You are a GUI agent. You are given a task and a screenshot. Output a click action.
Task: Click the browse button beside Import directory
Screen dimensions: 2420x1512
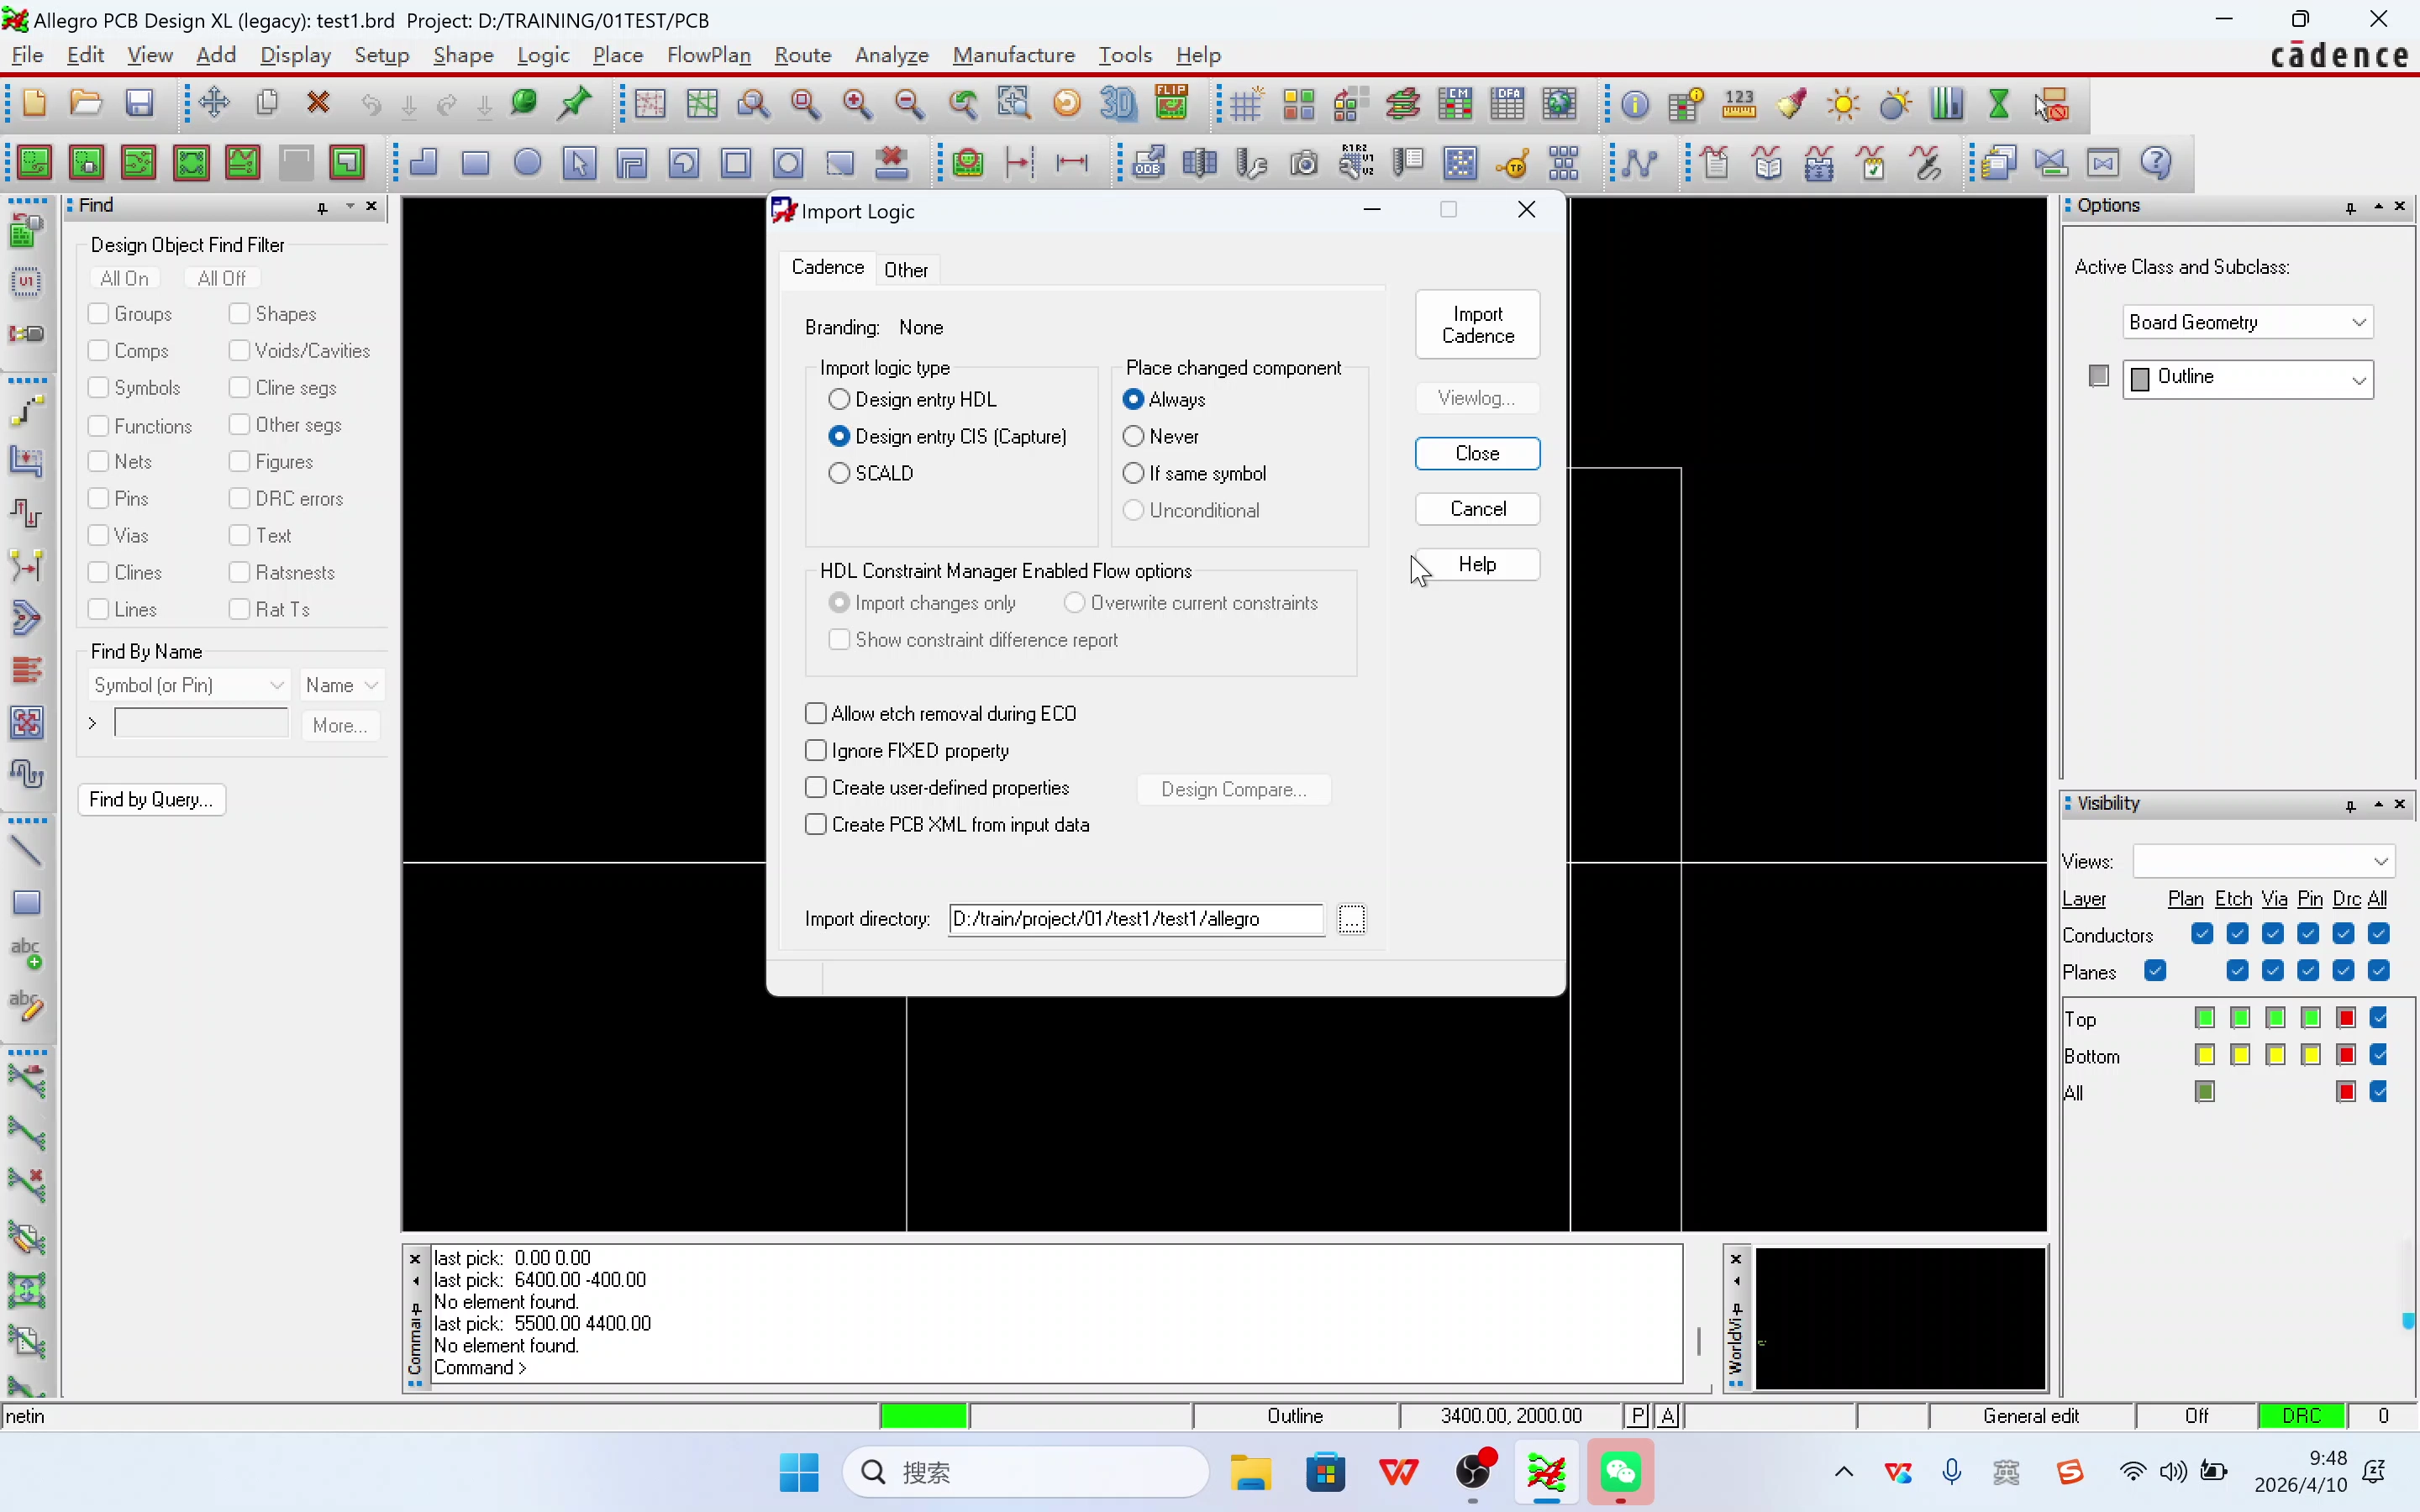tap(1351, 918)
